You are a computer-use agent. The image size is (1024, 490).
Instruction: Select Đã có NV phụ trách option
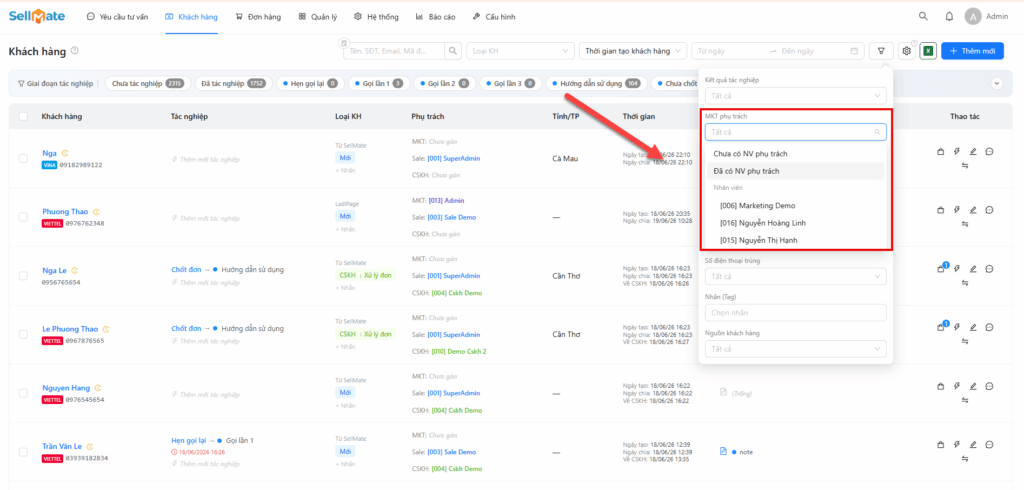[x=795, y=171]
